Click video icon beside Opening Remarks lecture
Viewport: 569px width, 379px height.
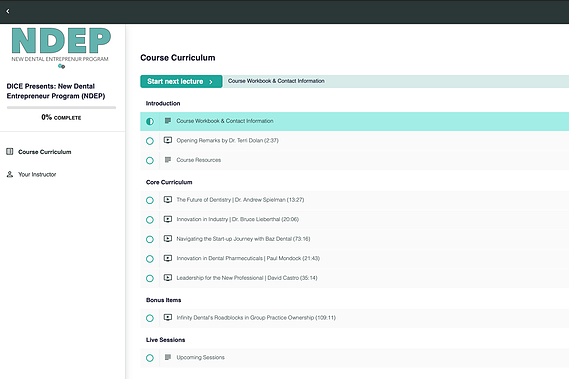coord(168,140)
